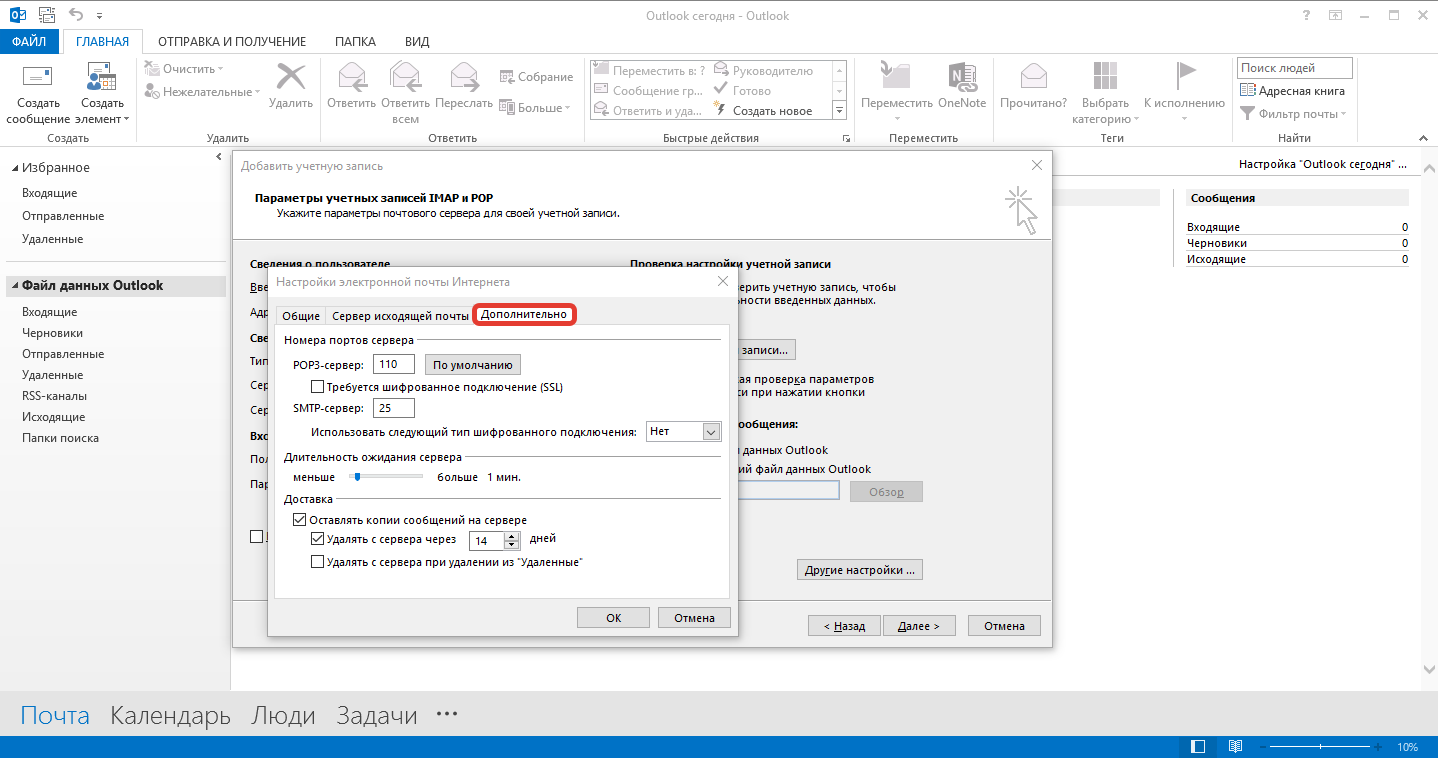This screenshot has height=758, width=1438.
Task: Click the Reply (Ответить) icon
Action: tap(350, 77)
